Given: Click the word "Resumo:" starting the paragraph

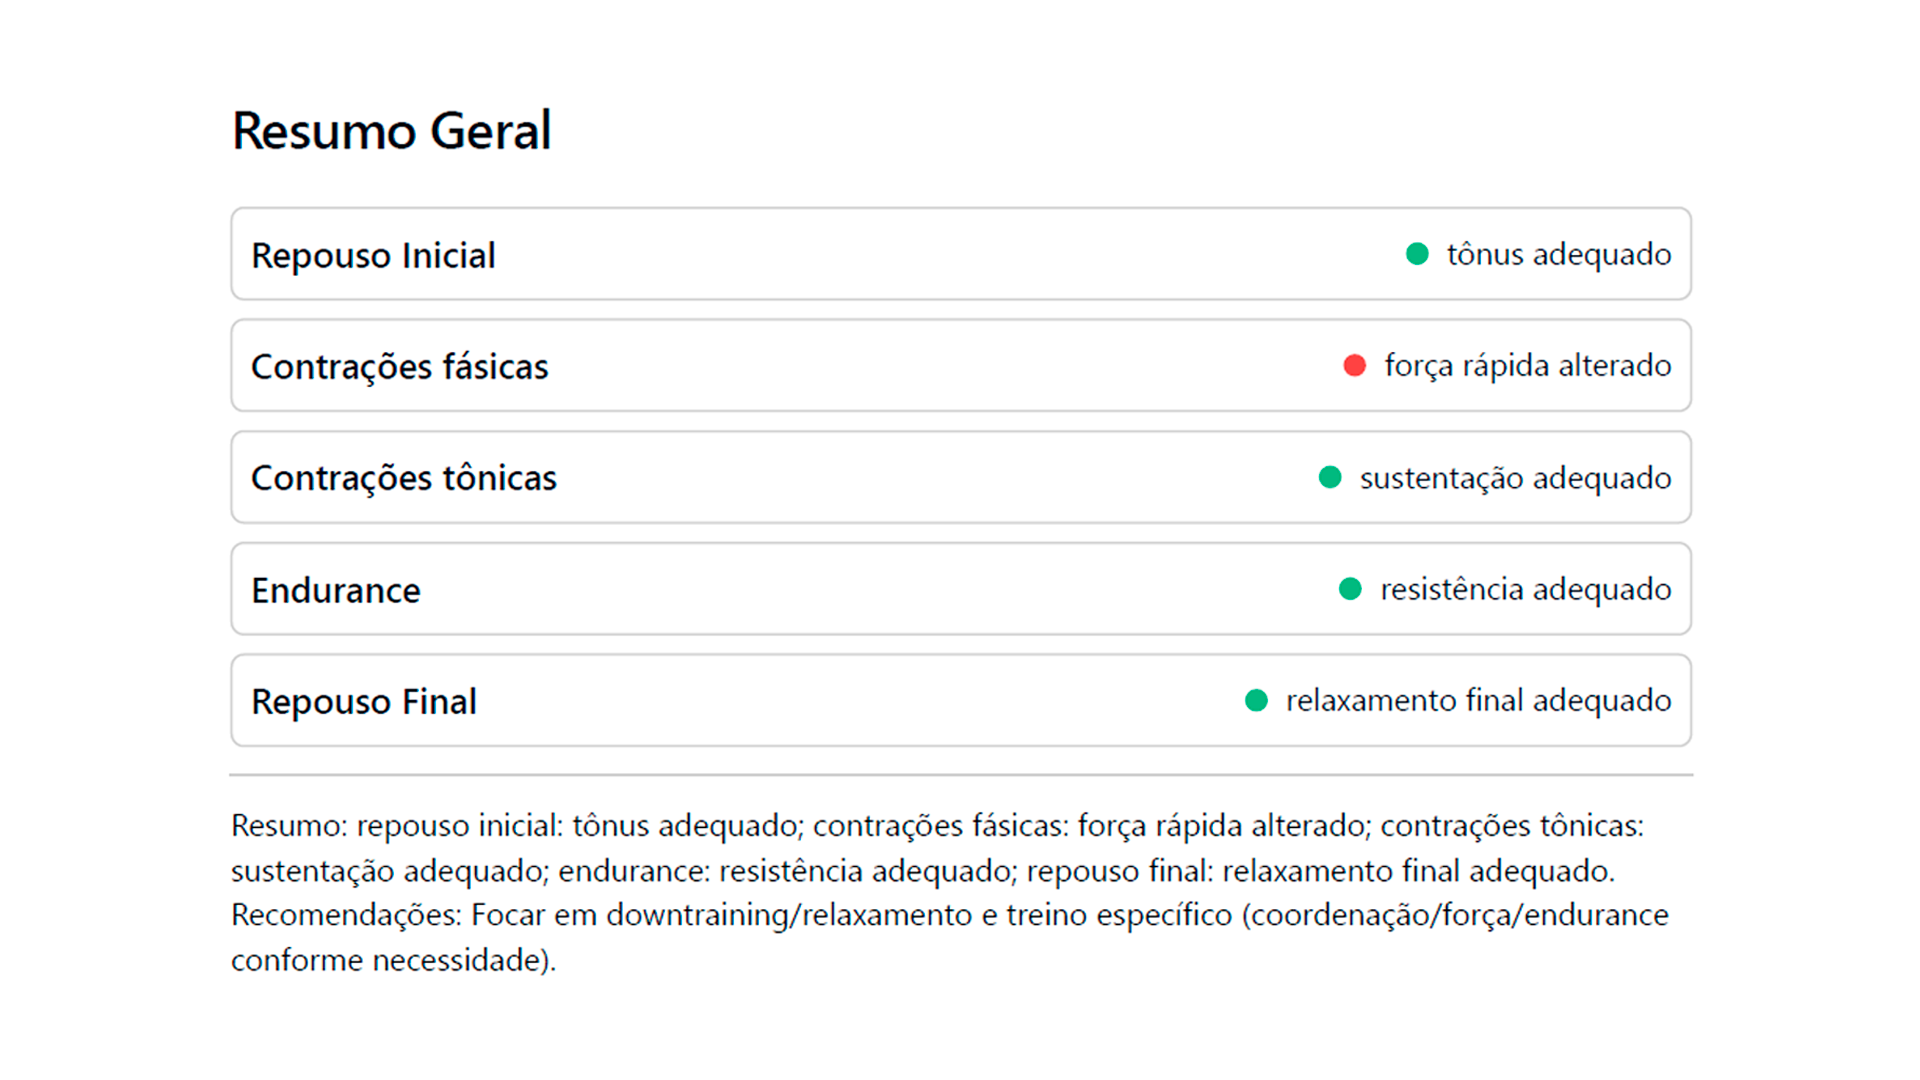Looking at the screenshot, I should click(x=289, y=826).
